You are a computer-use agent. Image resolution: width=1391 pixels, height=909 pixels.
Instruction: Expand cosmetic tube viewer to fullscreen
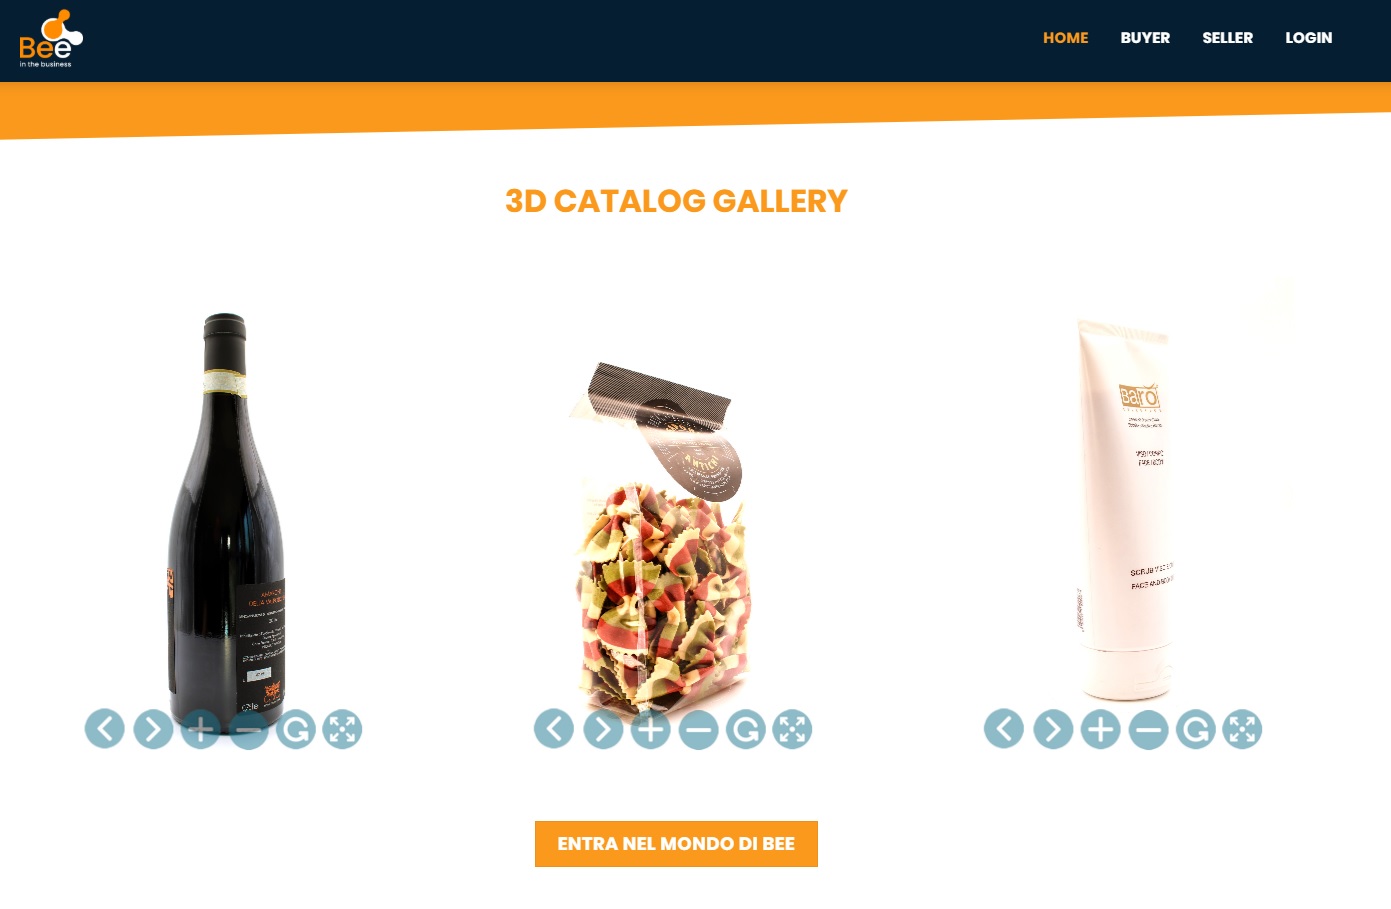(1243, 729)
